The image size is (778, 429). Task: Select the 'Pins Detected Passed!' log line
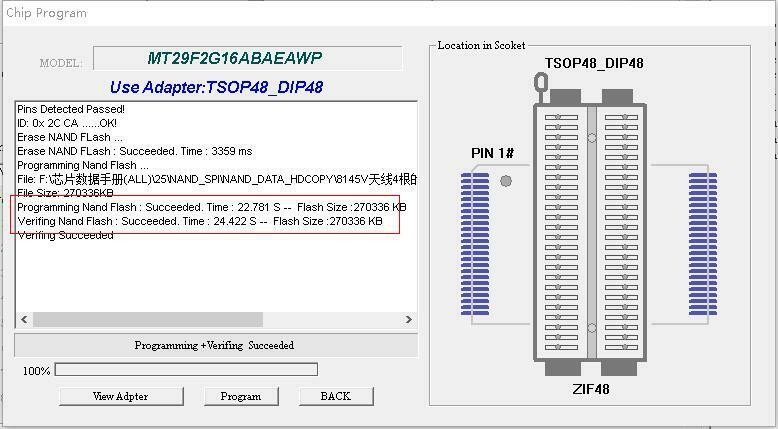pyautogui.click(x=71, y=108)
